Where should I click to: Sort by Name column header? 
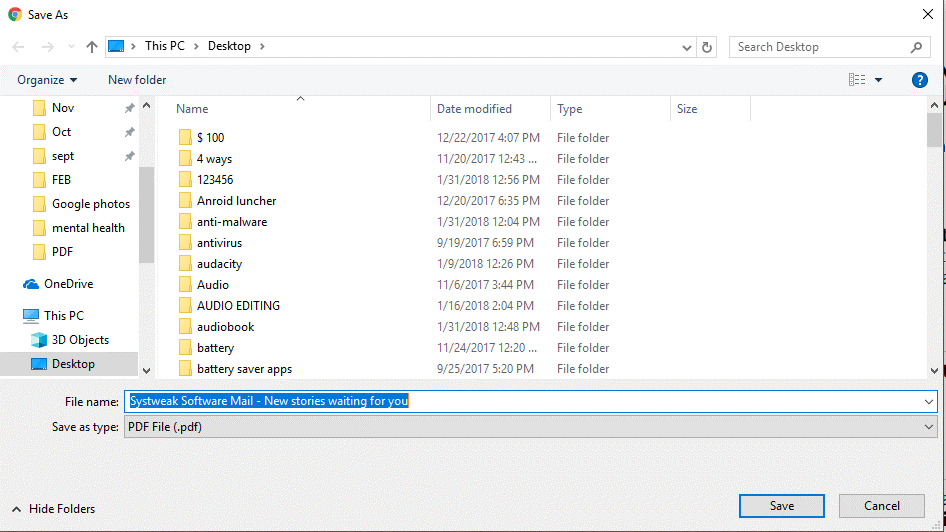coord(192,109)
